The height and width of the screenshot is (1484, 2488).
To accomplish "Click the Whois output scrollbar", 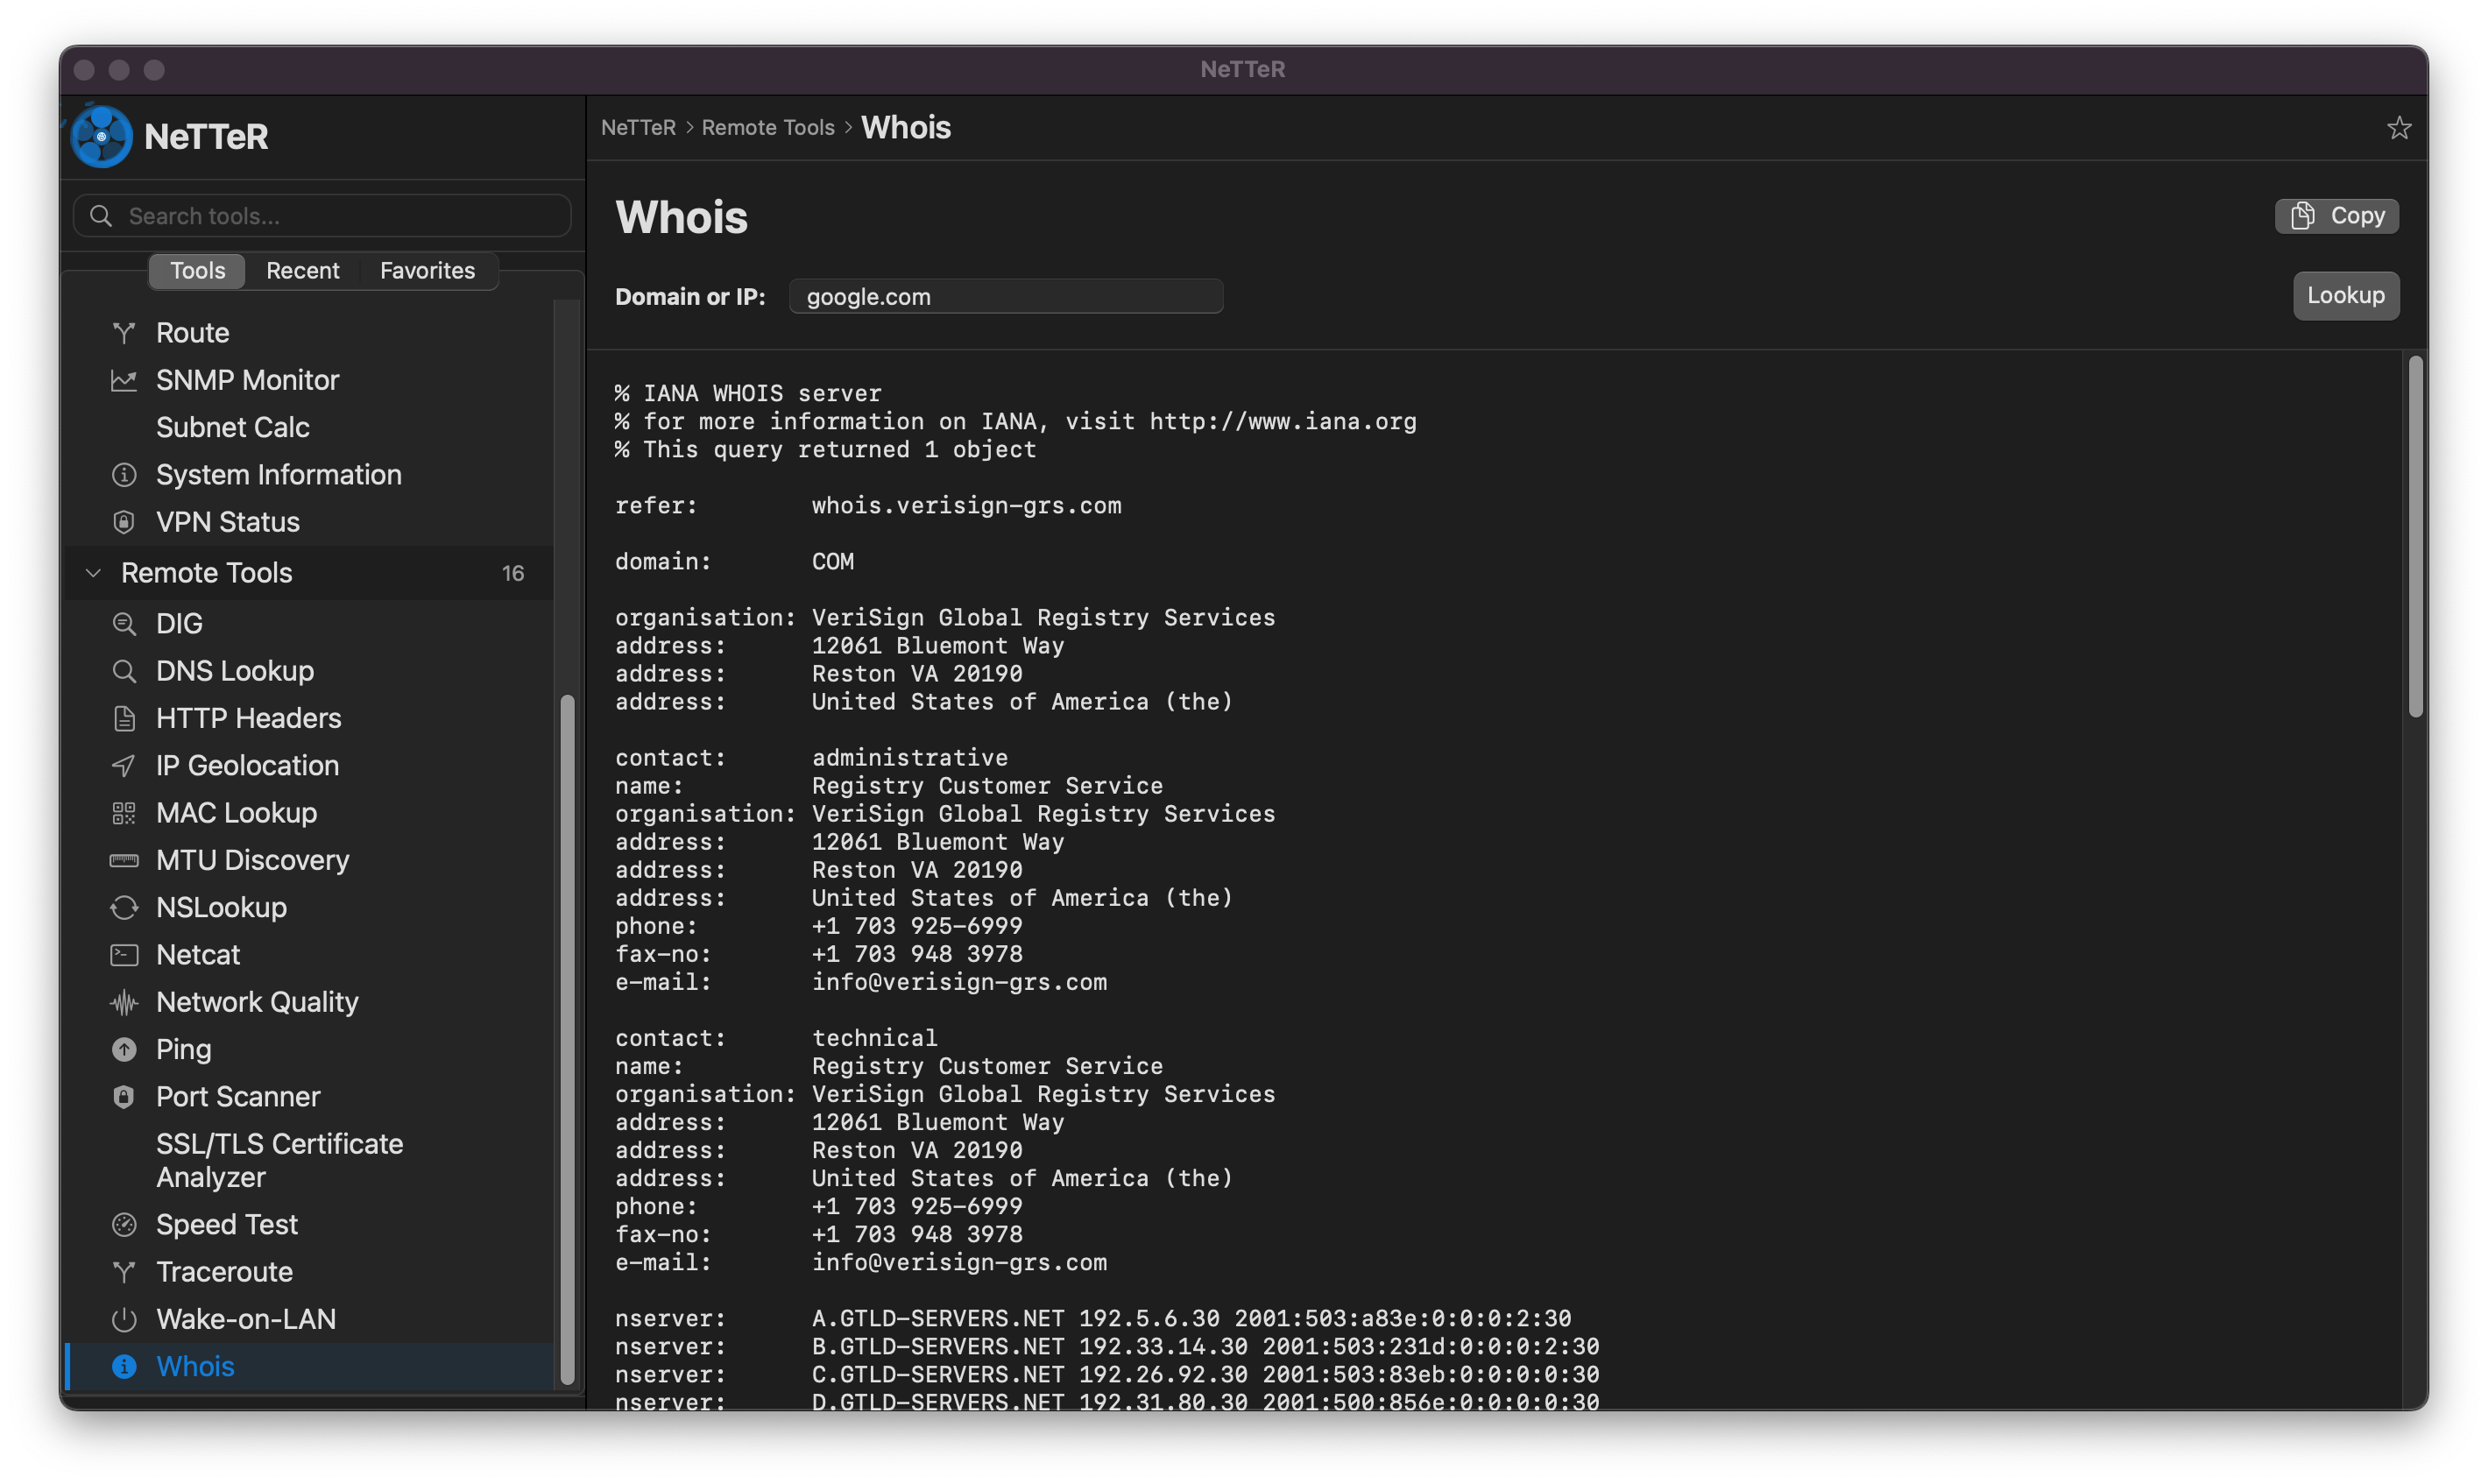I will (x=2415, y=536).
